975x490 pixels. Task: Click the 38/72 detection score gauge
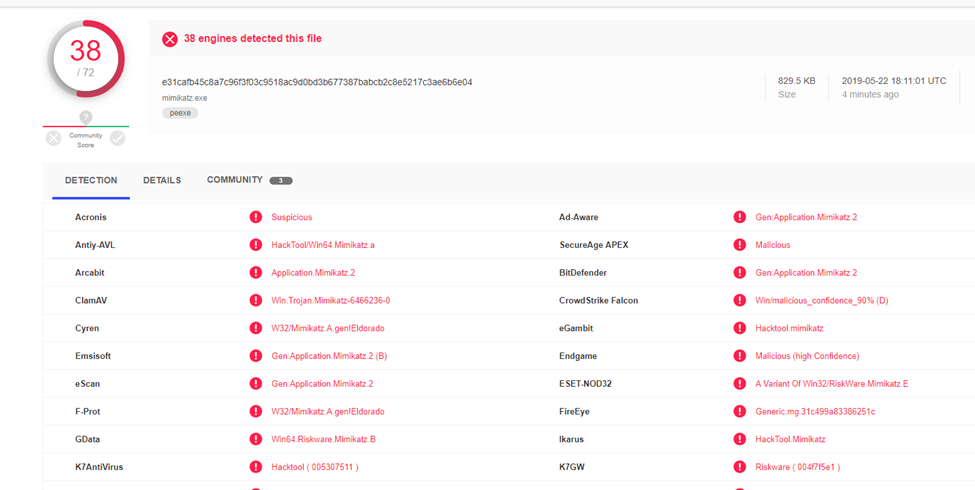click(x=86, y=58)
